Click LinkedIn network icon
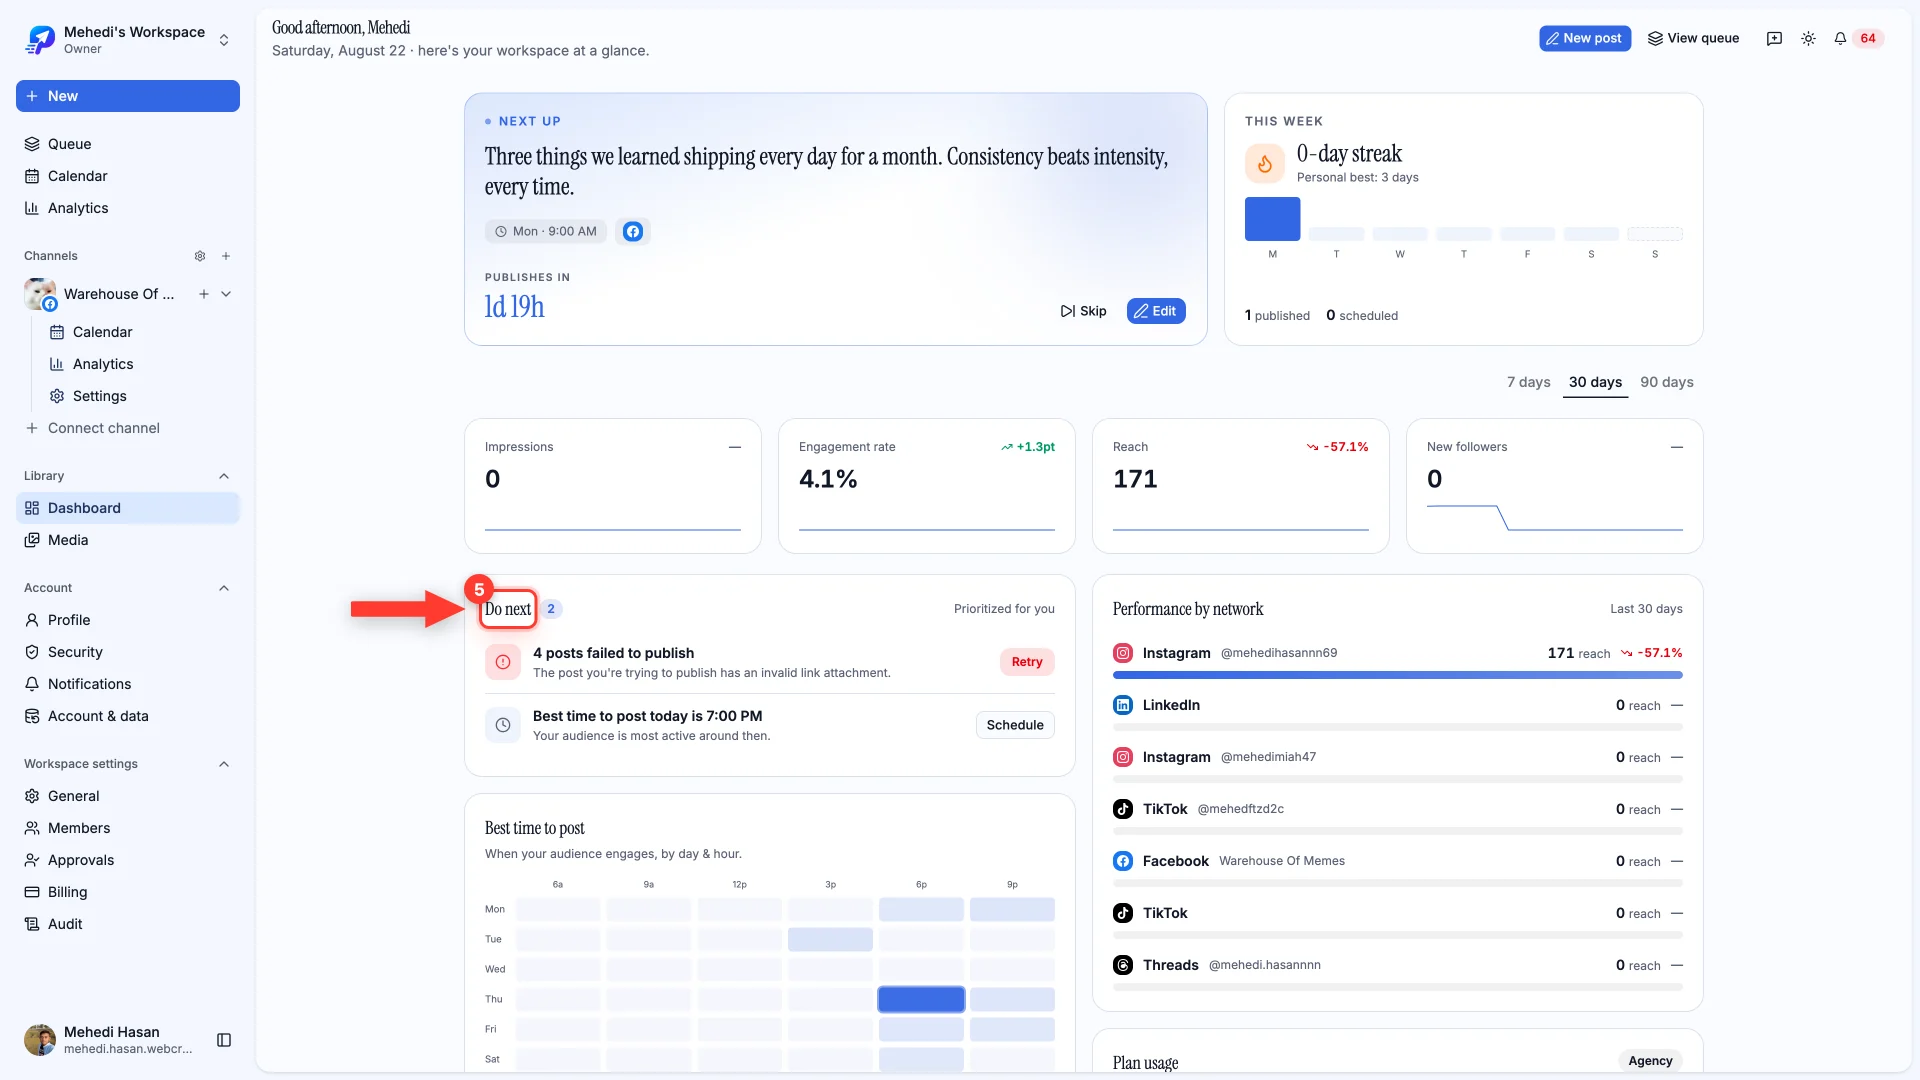 tap(1123, 705)
